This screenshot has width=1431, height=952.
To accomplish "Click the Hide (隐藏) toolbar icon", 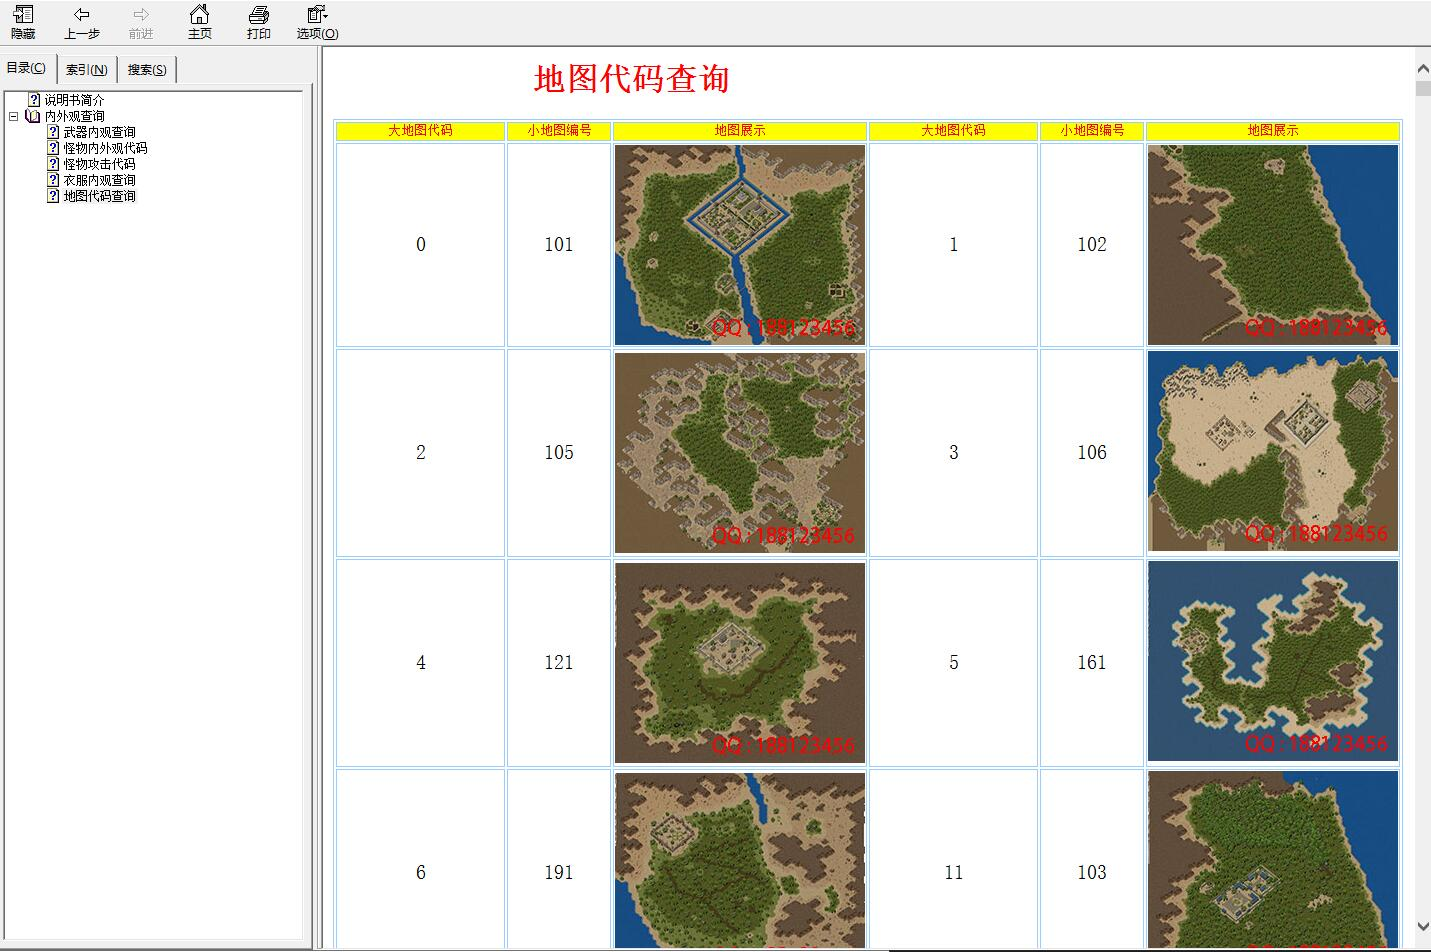I will coord(23,15).
